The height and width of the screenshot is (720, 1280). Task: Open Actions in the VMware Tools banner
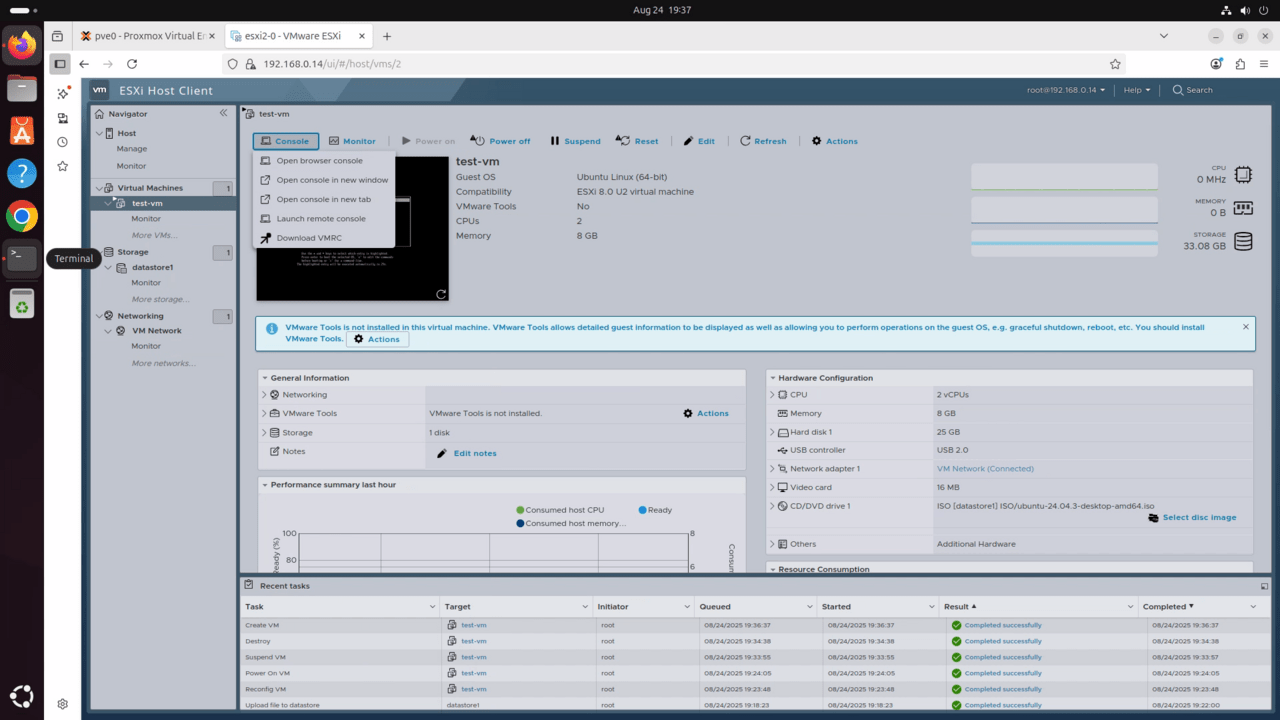[377, 339]
